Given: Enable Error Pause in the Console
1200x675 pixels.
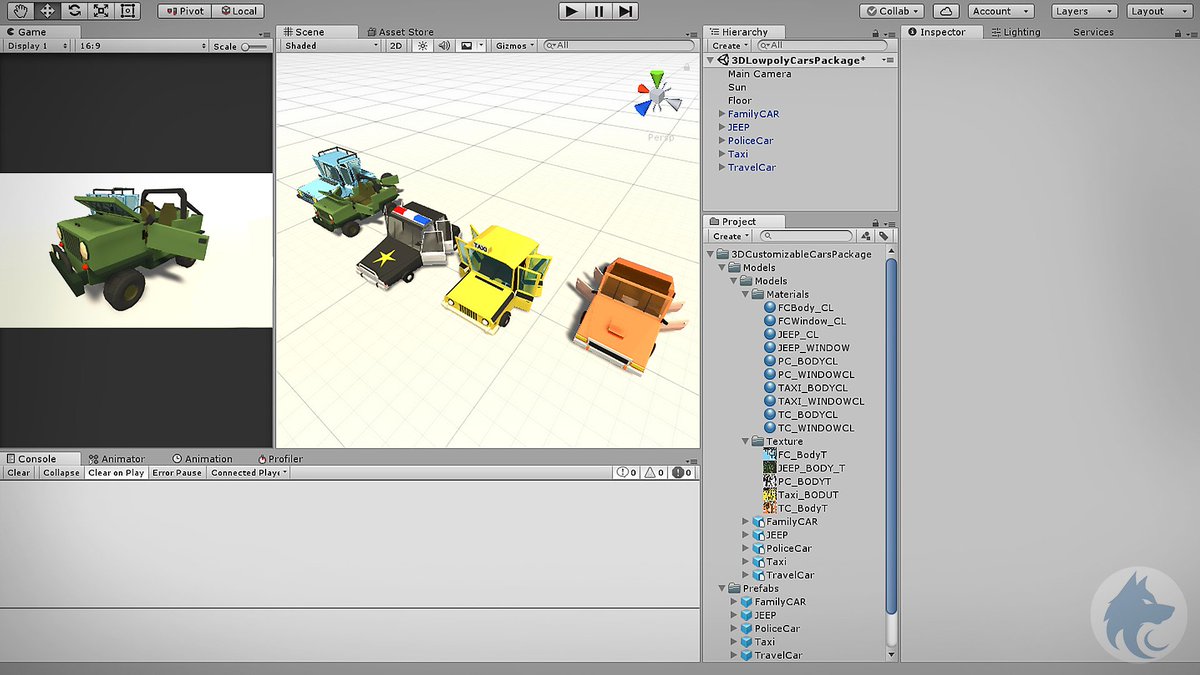Looking at the screenshot, I should (177, 472).
